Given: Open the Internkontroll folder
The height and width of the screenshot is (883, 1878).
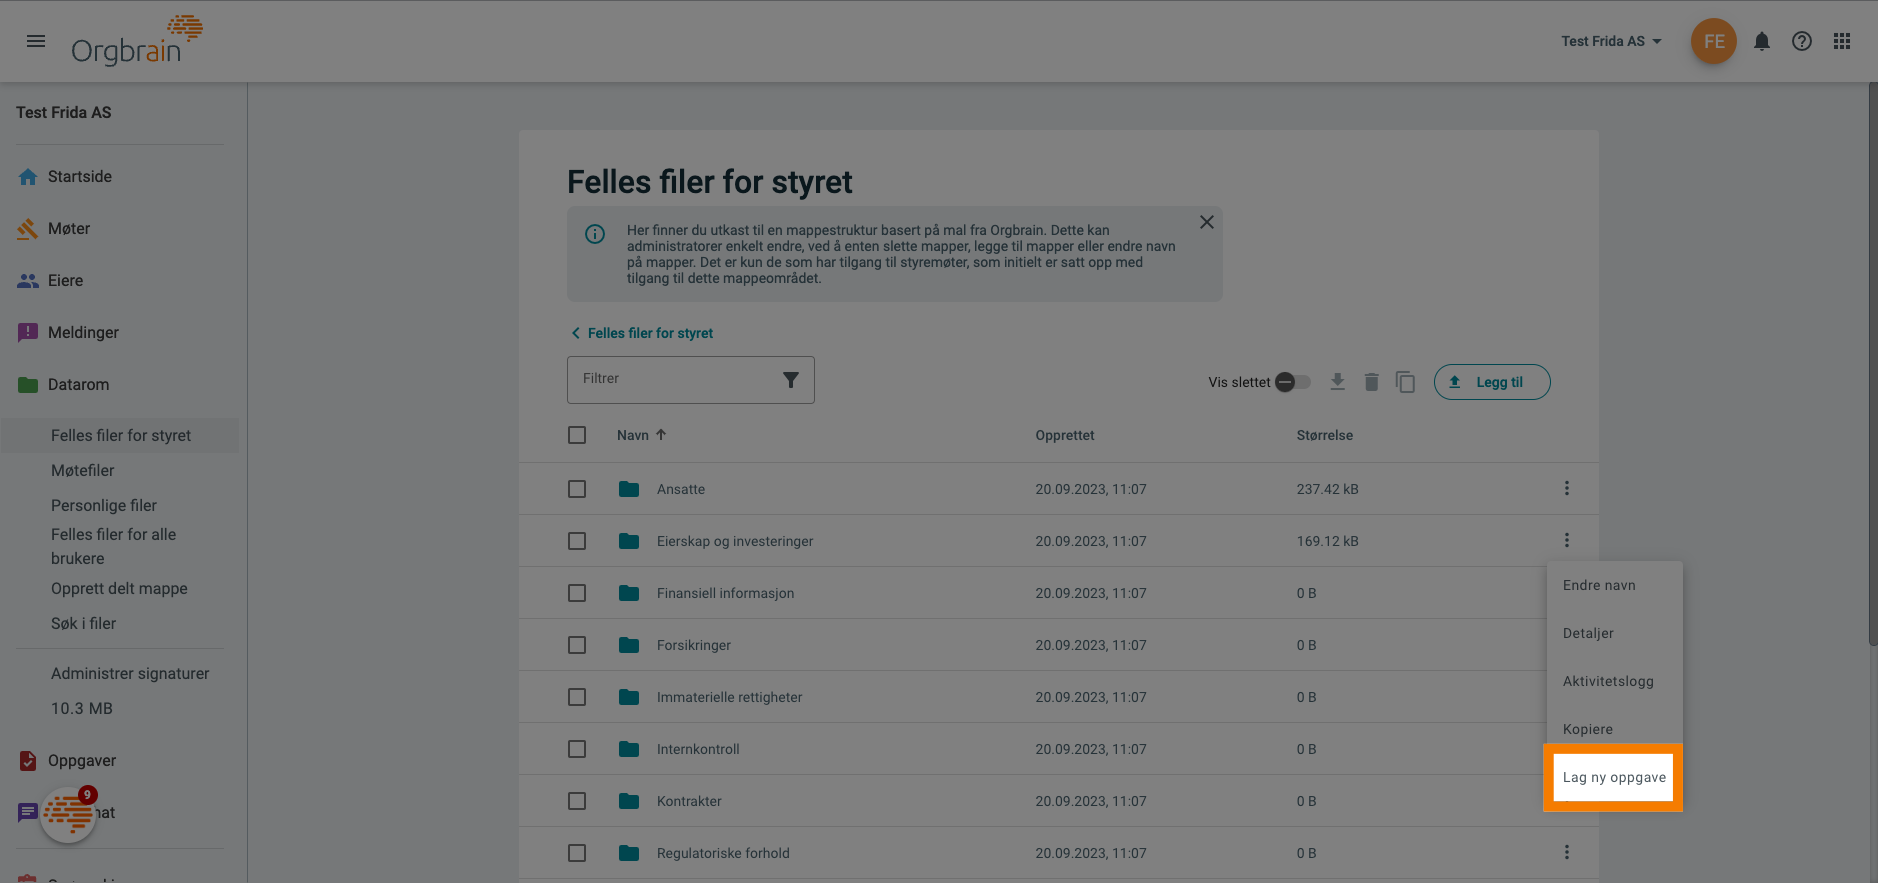Looking at the screenshot, I should (698, 749).
